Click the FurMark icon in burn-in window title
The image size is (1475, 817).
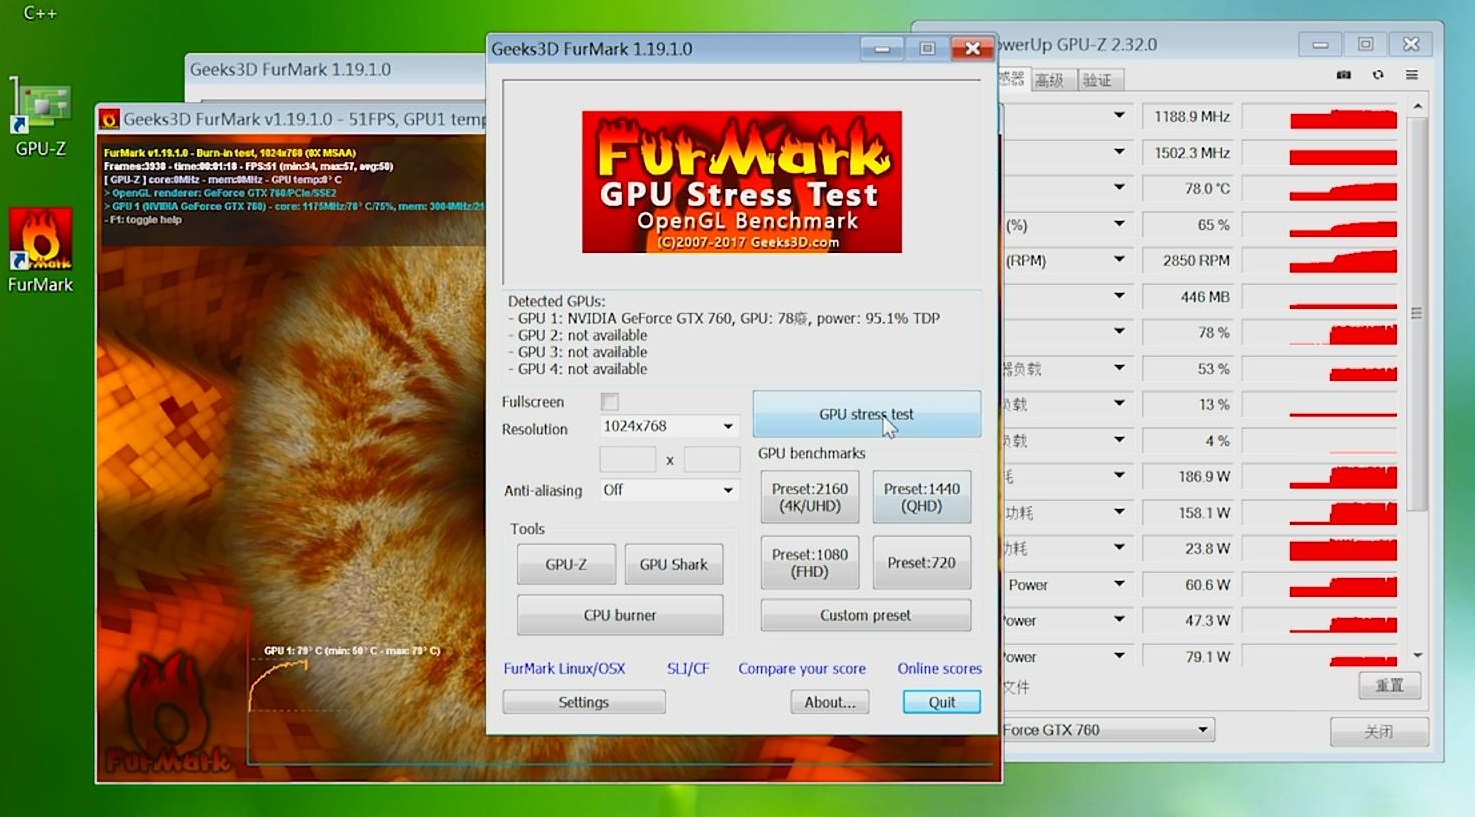tap(109, 120)
